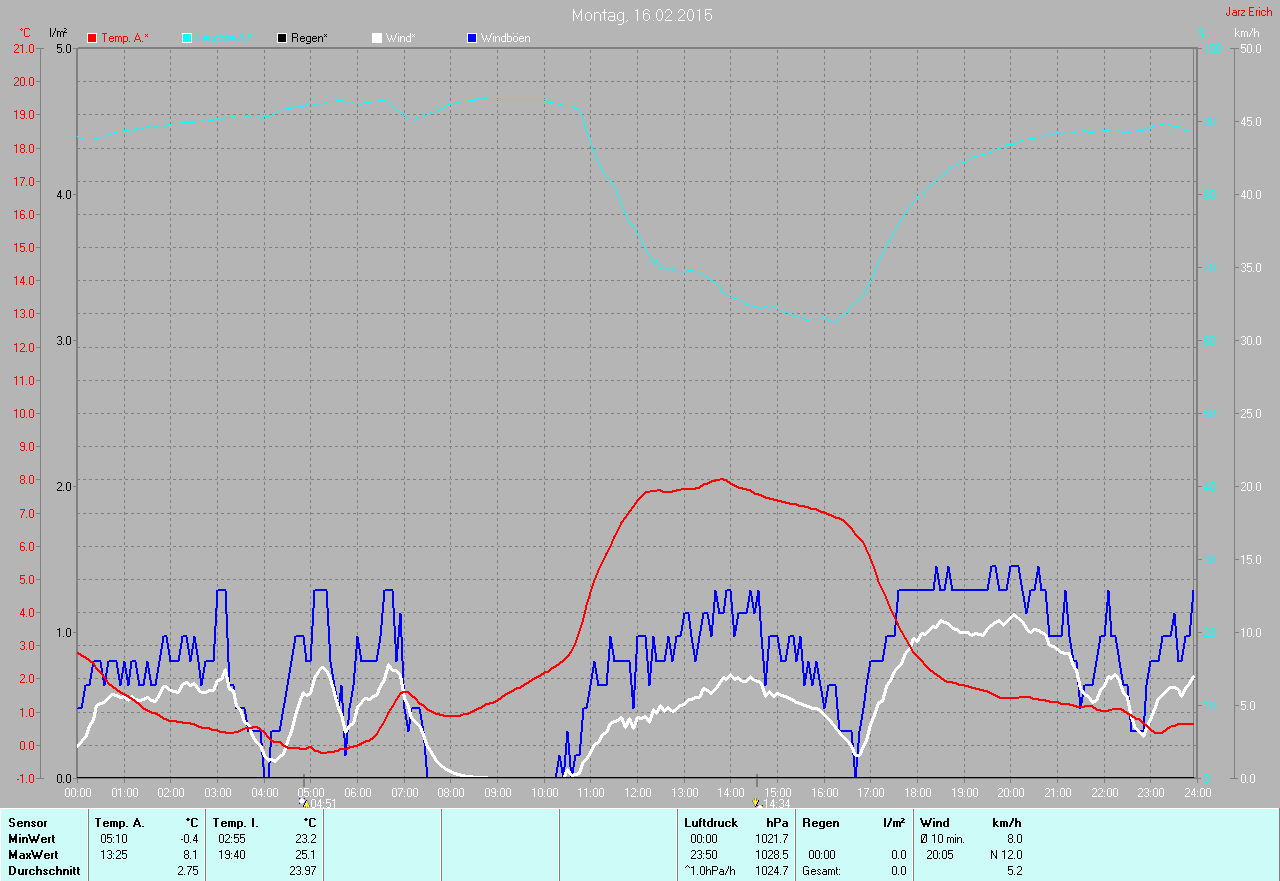Image resolution: width=1280 pixels, height=881 pixels.
Task: Select the minimum outdoor temperature value -0.4
Action: coord(187,839)
